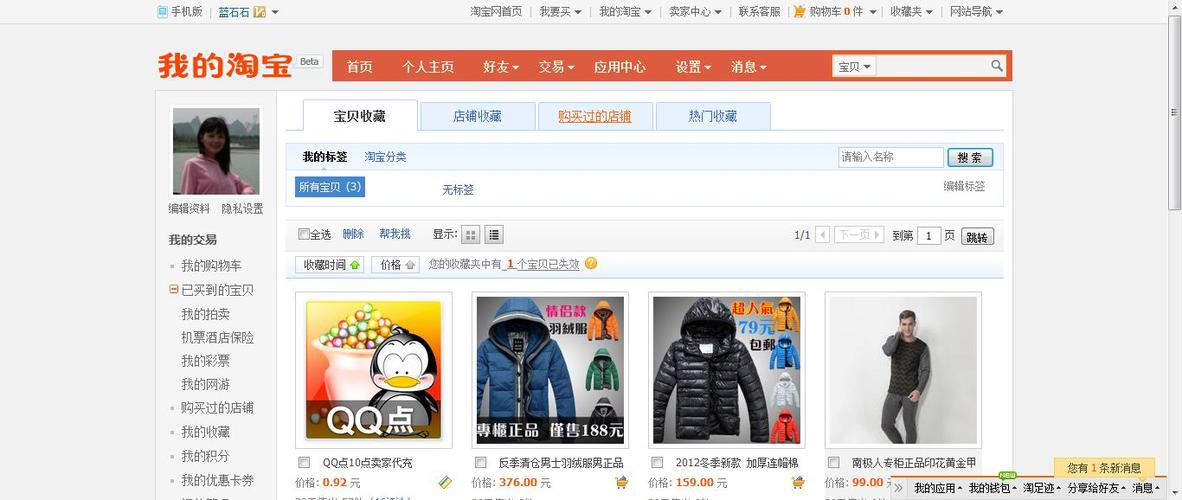This screenshot has width=1182, height=500.
Task: Tick checkbox for 2012冬季新款 加厚连帽棉
Action: 657,462
